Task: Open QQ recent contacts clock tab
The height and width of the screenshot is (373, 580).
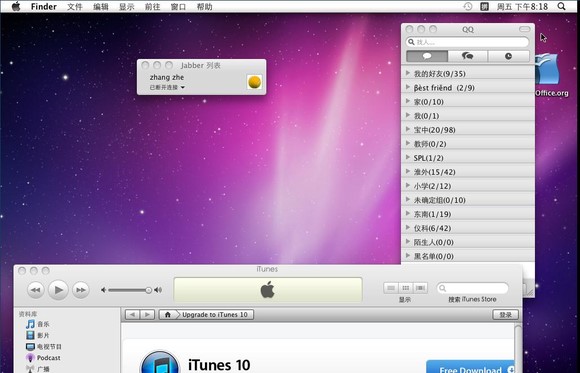Action: 509,56
